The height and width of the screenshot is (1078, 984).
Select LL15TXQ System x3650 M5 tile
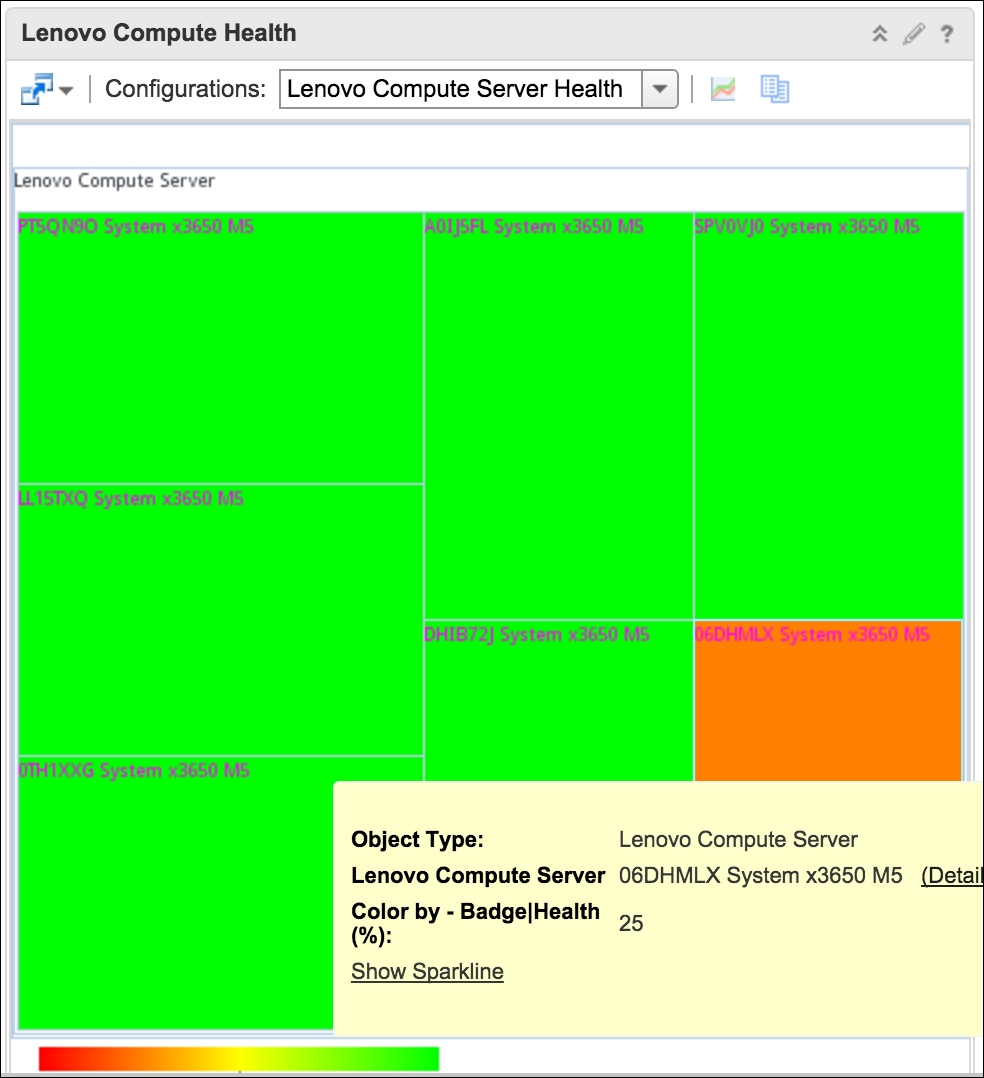point(220,620)
